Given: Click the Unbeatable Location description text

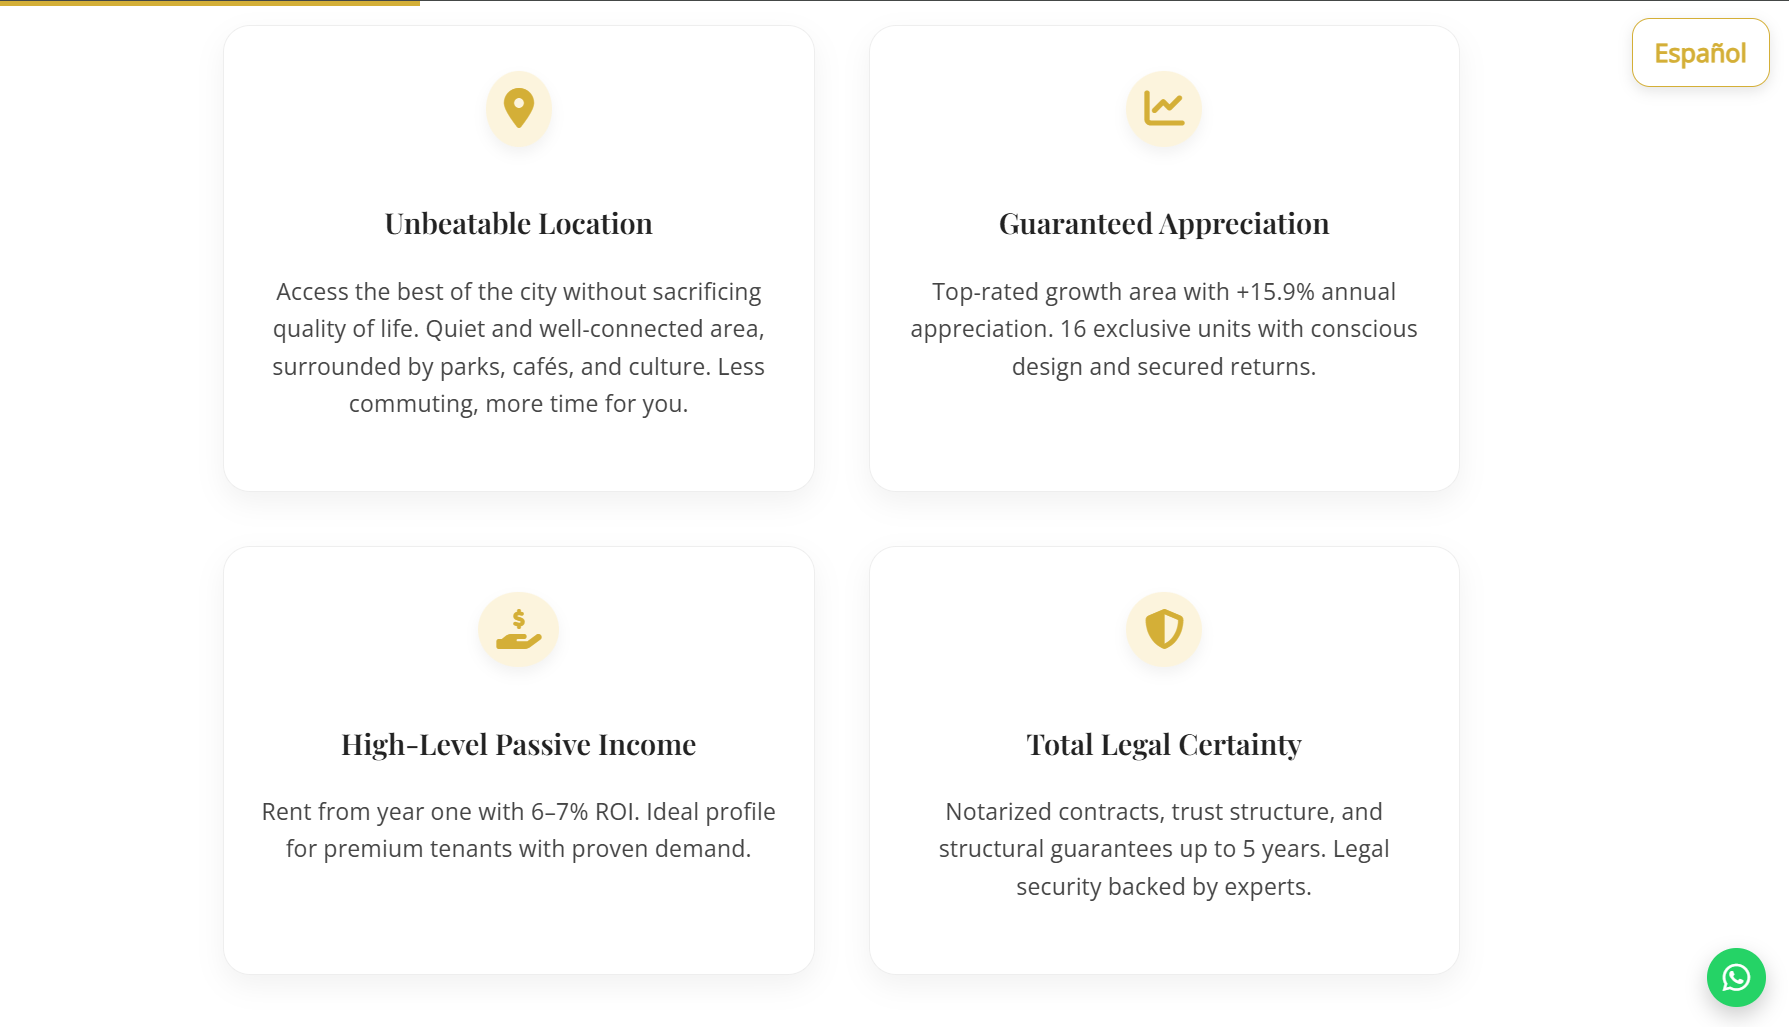Looking at the screenshot, I should point(518,347).
